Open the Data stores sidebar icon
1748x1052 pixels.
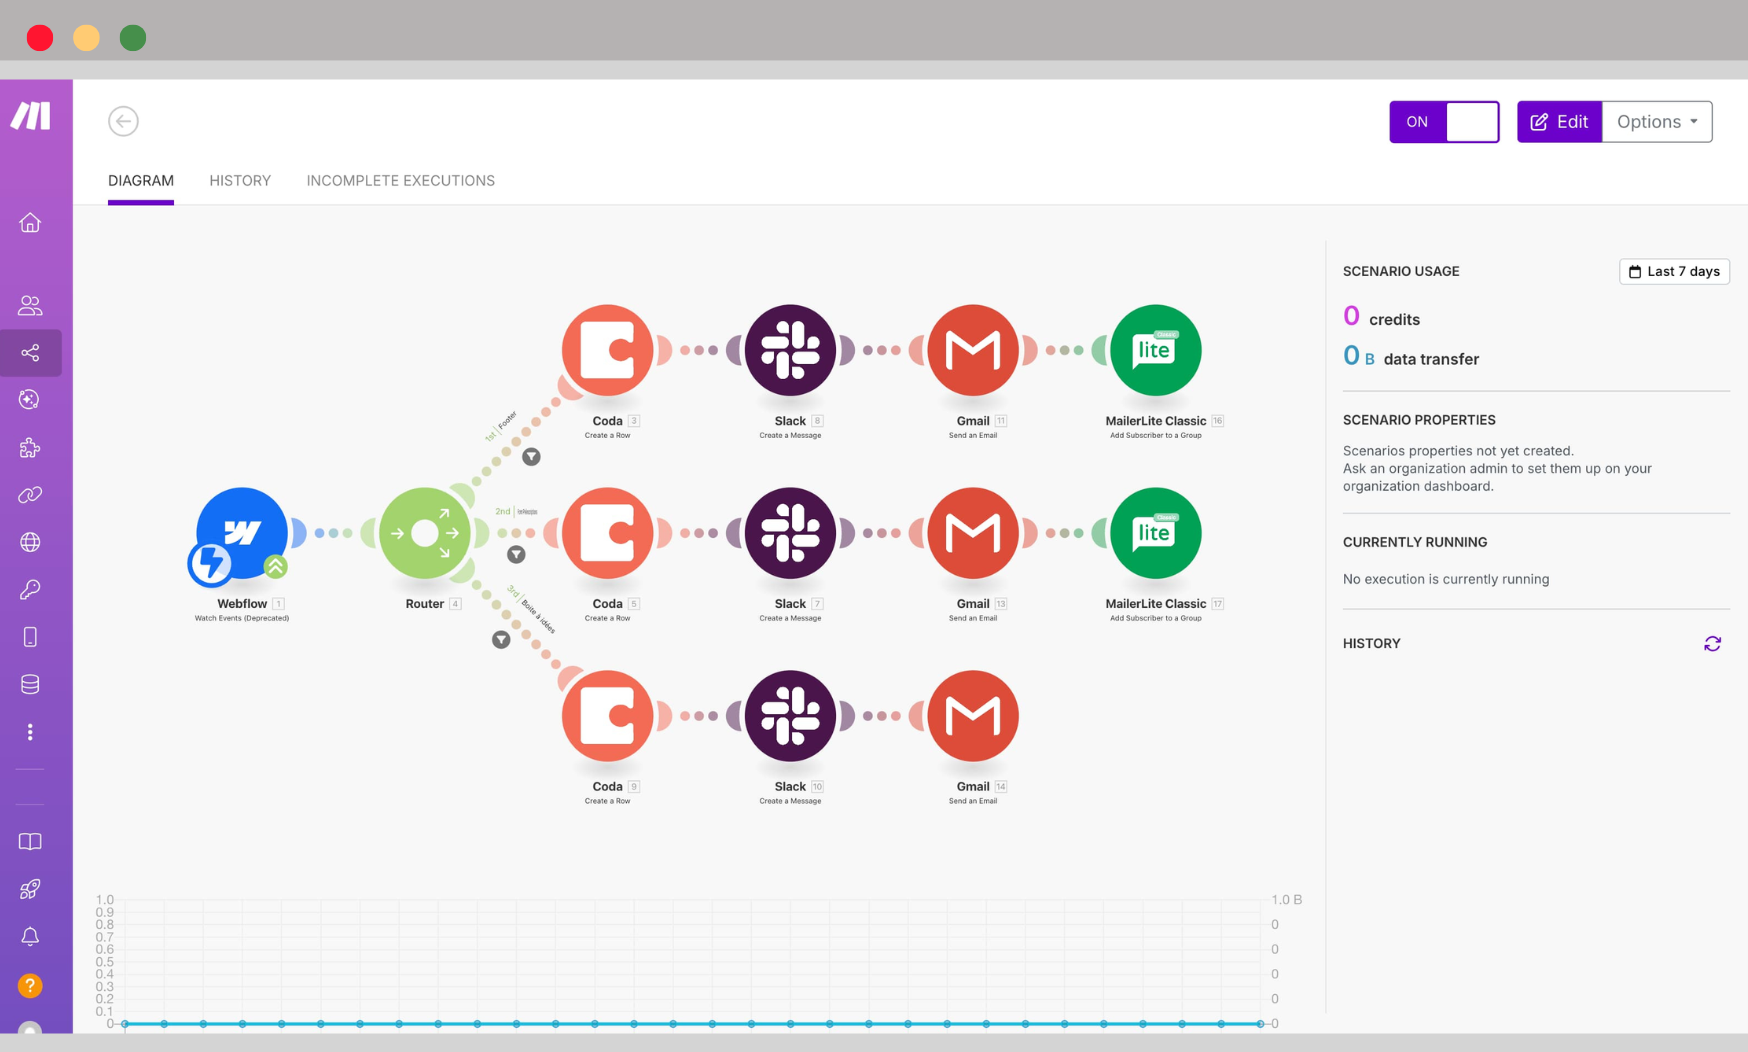coord(30,684)
